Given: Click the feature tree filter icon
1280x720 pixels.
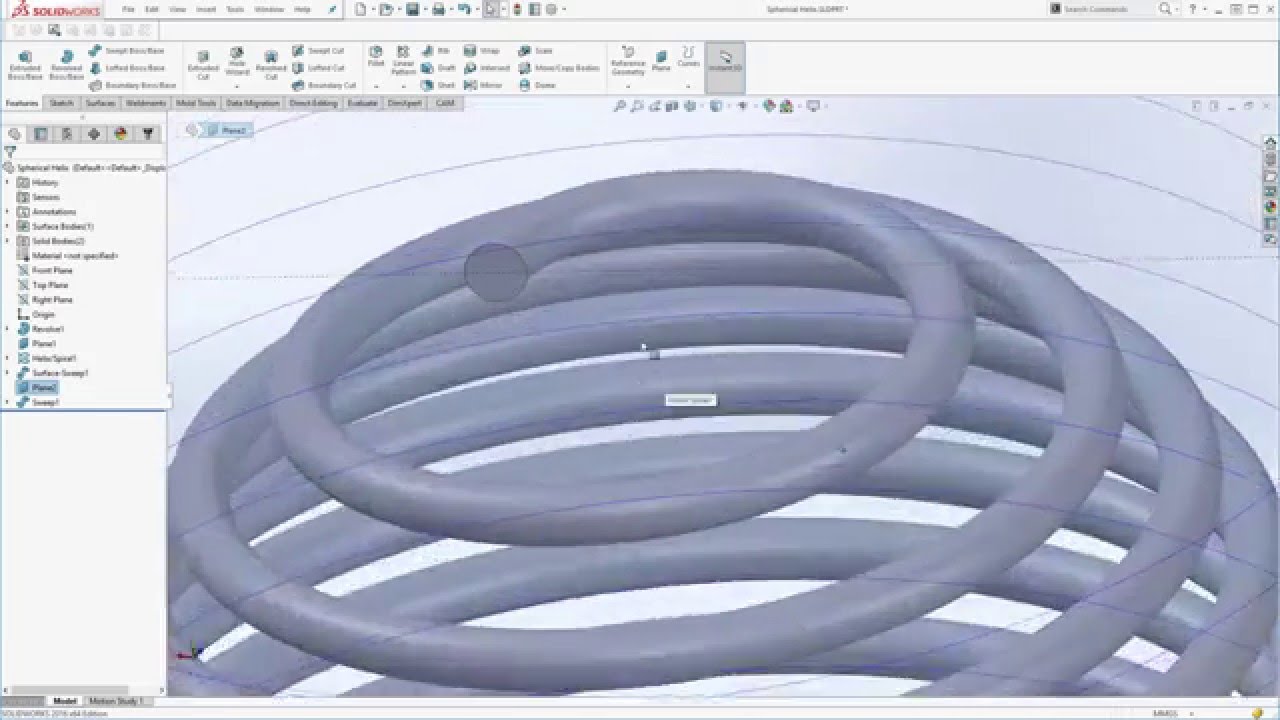Looking at the screenshot, I should click(x=10, y=152).
